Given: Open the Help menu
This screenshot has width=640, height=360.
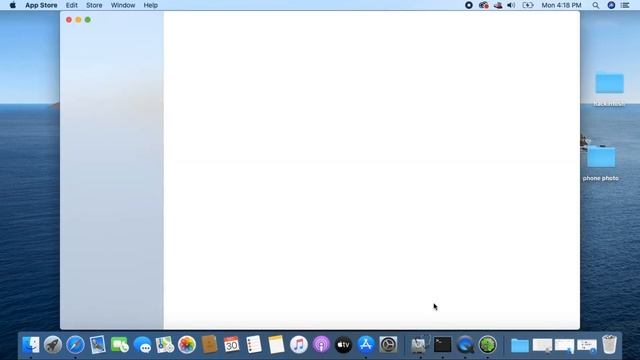Looking at the screenshot, I should tap(151, 5).
